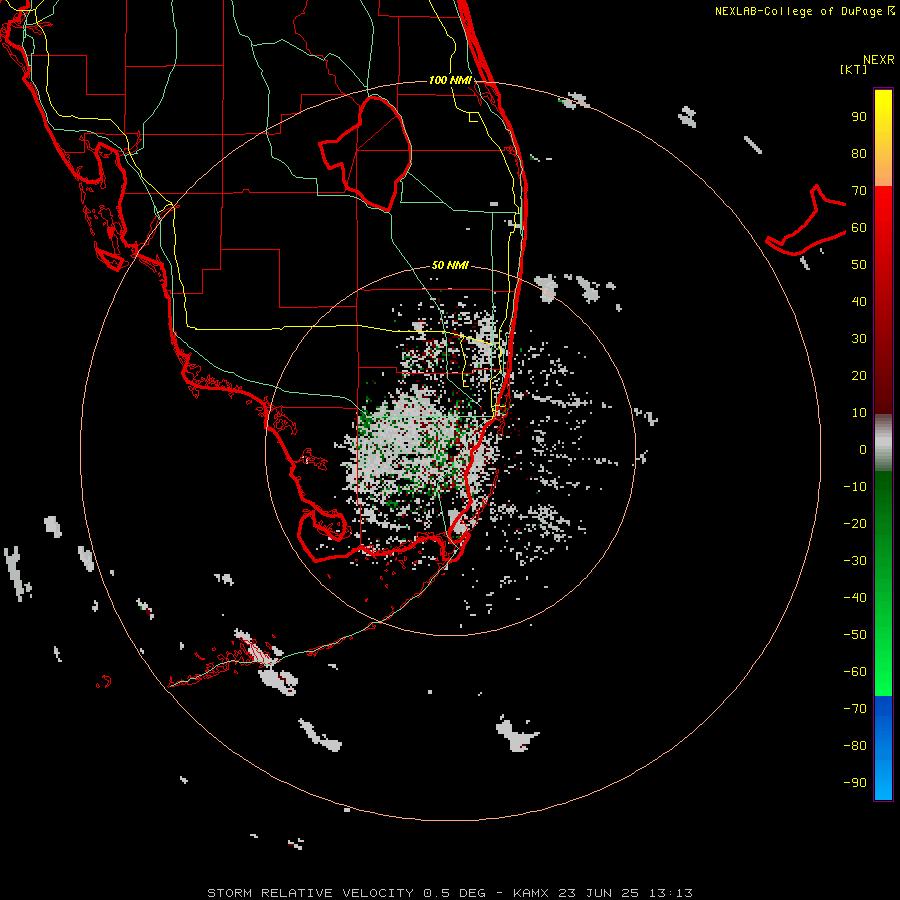The image size is (900, 900).
Task: Click the Bahamas island outline at right
Action: [806, 221]
